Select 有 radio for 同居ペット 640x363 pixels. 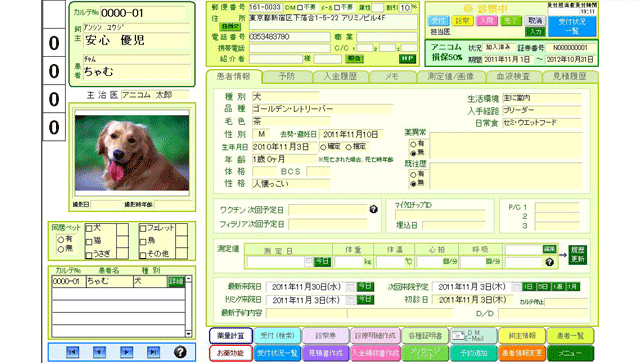click(60, 239)
